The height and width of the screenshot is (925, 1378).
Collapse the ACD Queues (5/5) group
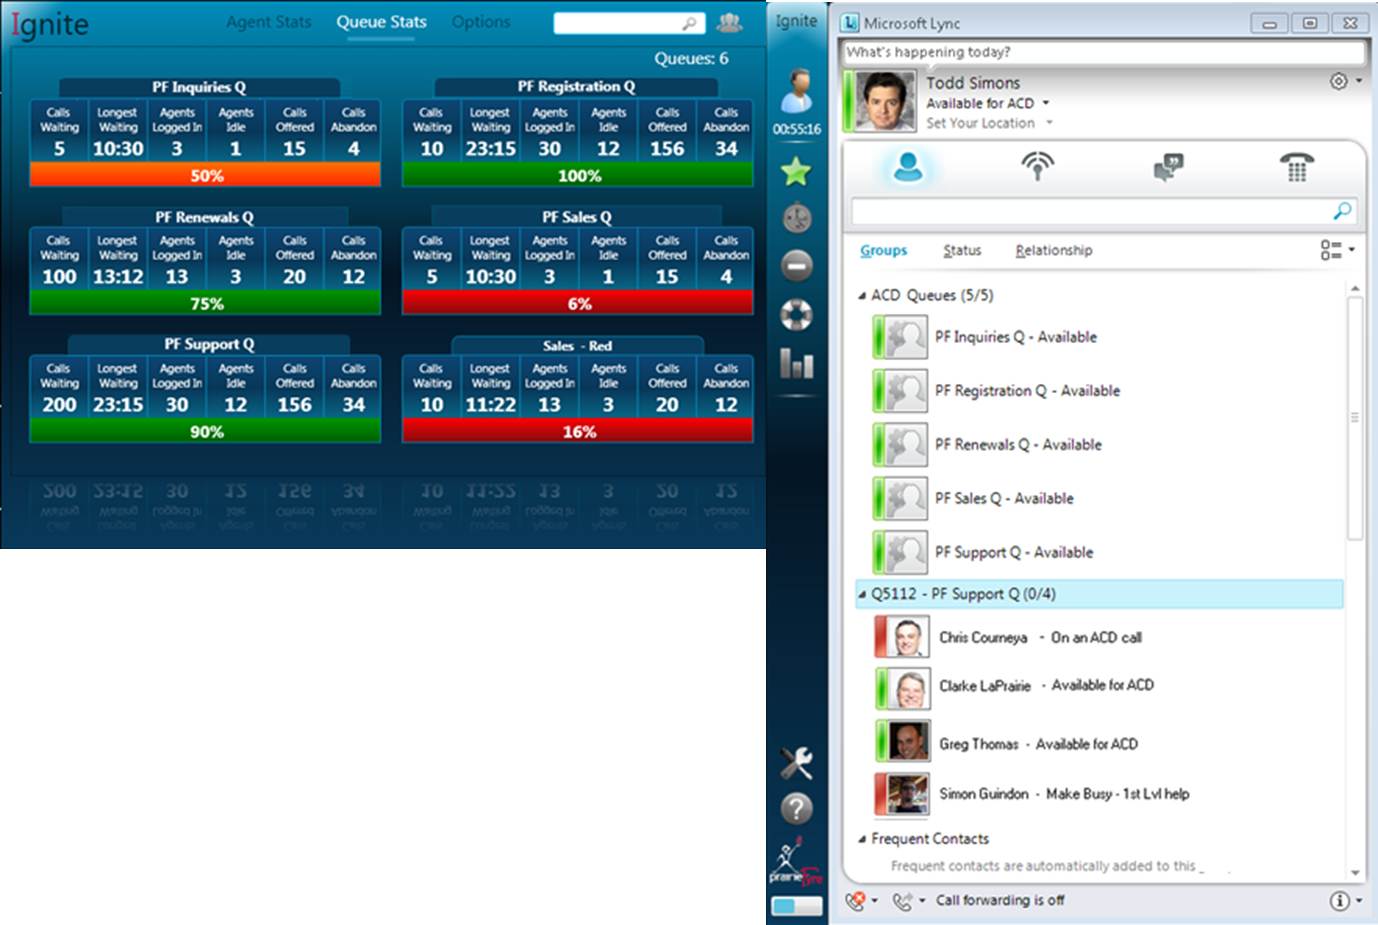click(x=862, y=296)
